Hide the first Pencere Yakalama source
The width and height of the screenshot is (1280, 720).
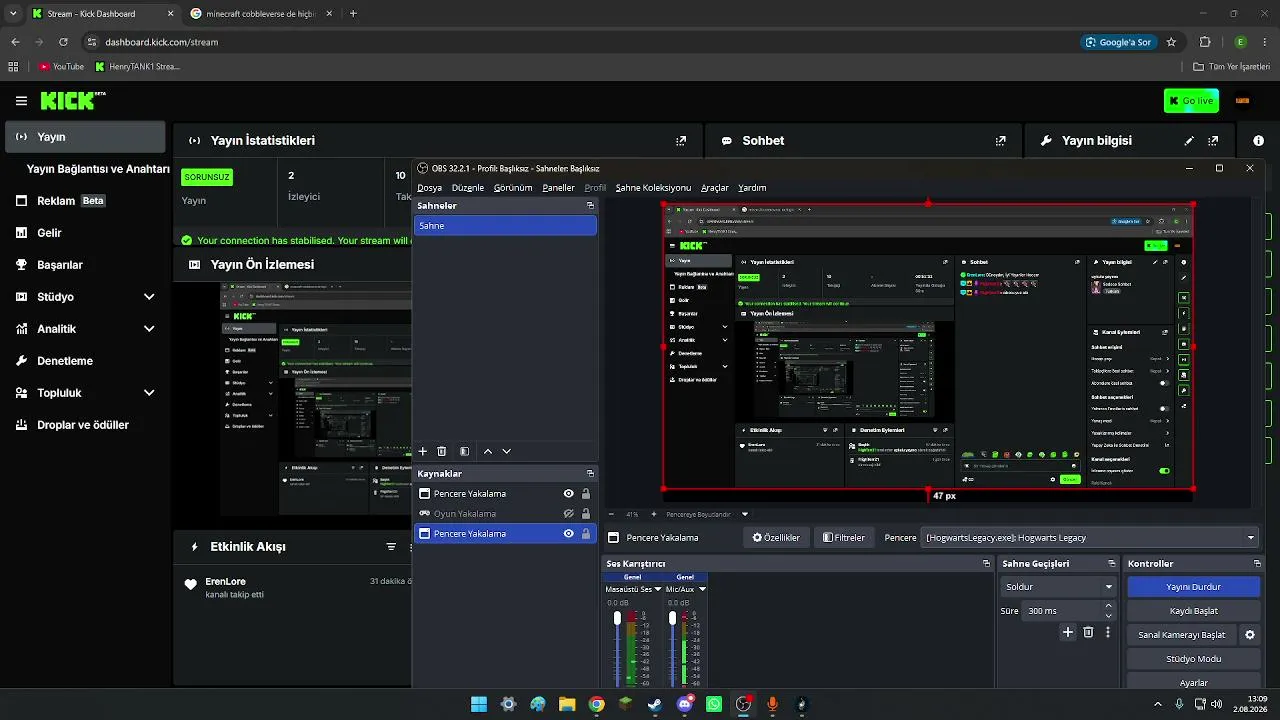[x=568, y=494]
